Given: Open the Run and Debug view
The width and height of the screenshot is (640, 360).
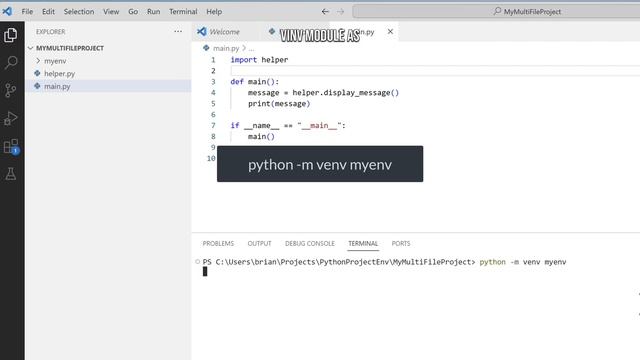Looking at the screenshot, I should [11, 118].
